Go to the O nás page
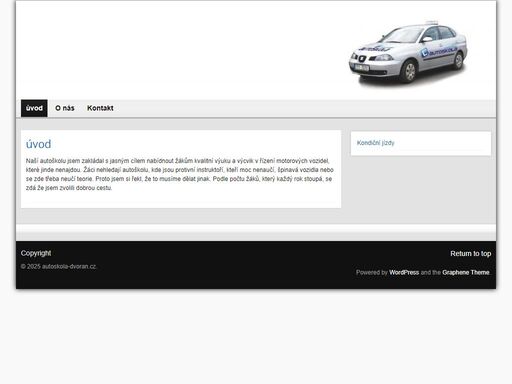Viewport: 512px width, 384px height. (x=65, y=108)
